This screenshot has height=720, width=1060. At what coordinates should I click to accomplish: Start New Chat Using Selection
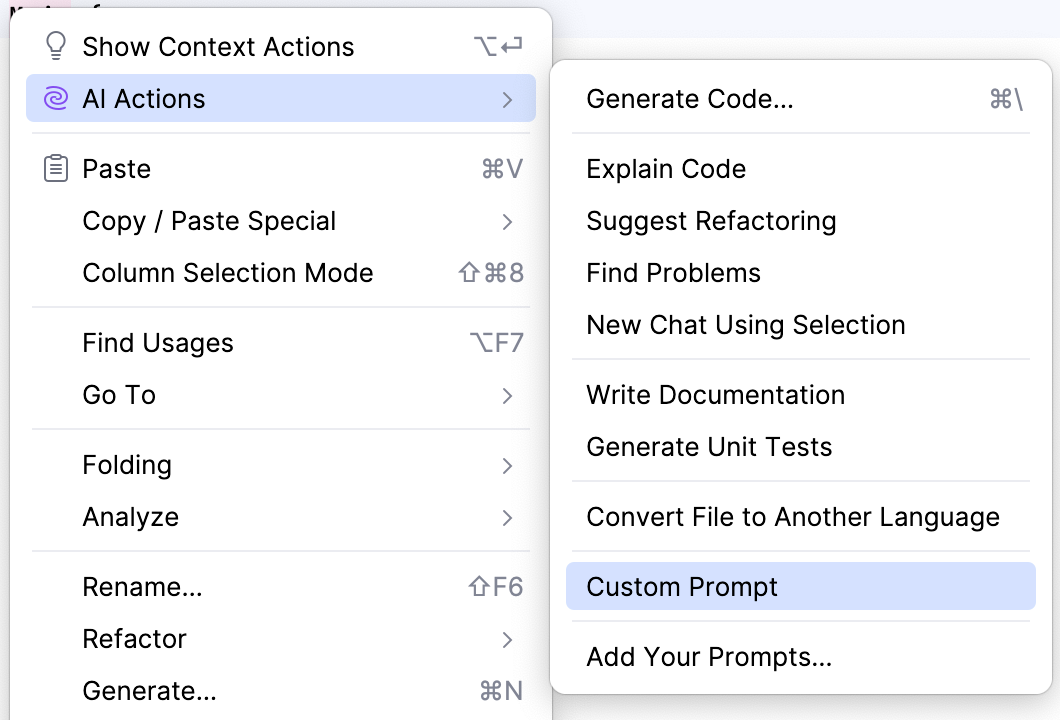pos(746,324)
